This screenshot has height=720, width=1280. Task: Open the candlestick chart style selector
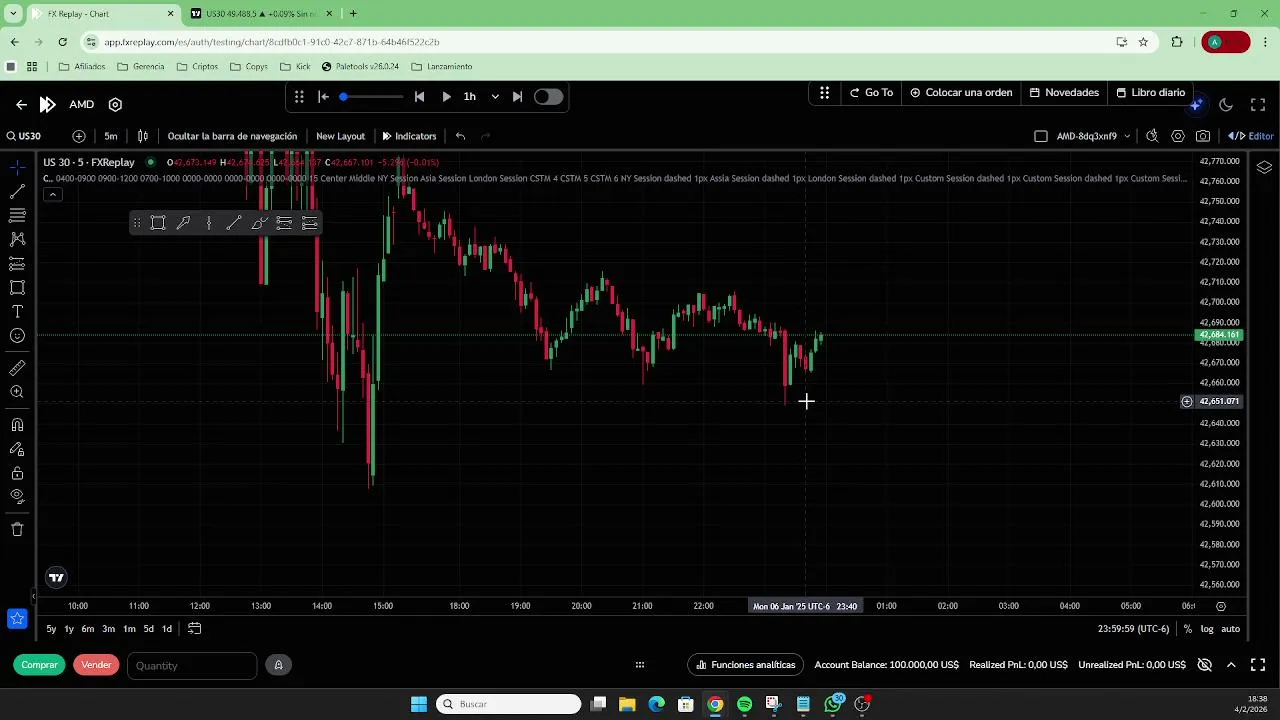tap(143, 136)
